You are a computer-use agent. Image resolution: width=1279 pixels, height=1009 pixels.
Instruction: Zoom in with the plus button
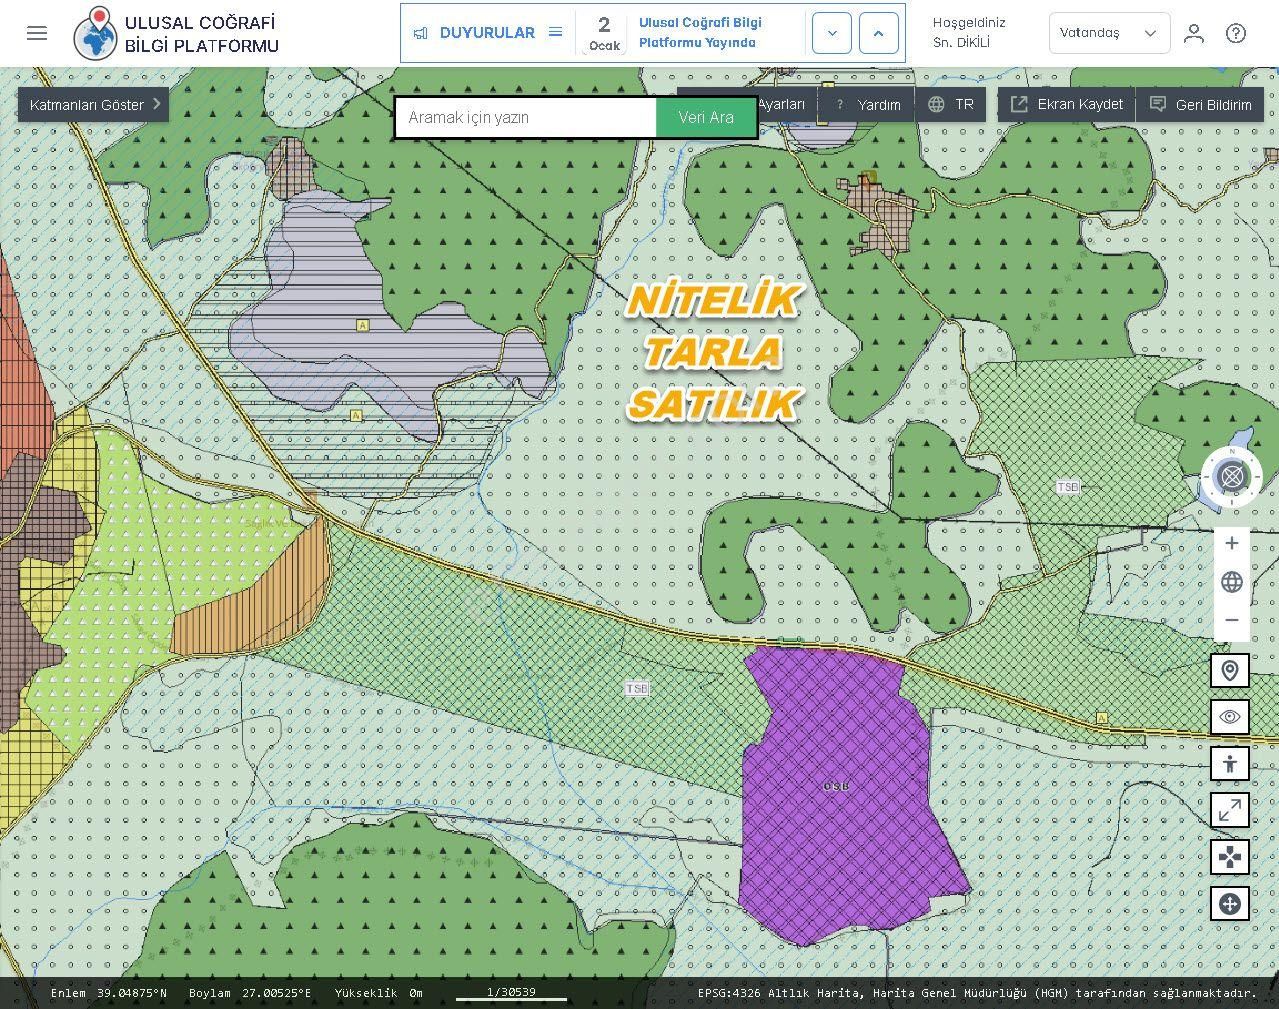point(1231,543)
